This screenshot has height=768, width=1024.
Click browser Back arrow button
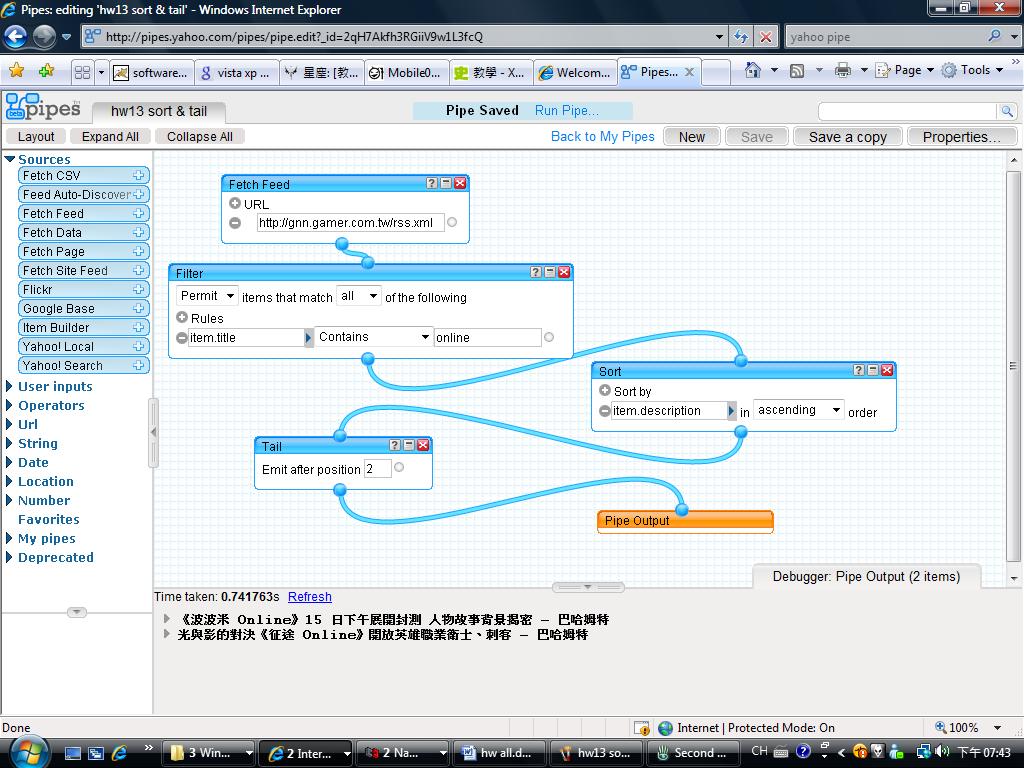click(16, 37)
